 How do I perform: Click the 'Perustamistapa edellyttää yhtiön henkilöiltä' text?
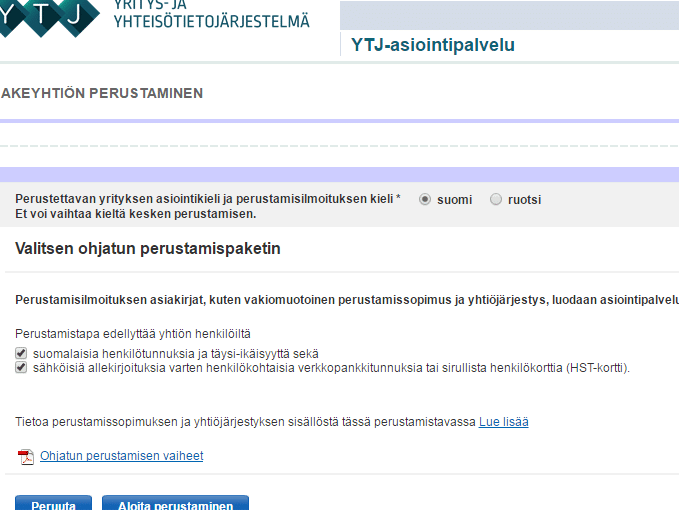point(133,334)
